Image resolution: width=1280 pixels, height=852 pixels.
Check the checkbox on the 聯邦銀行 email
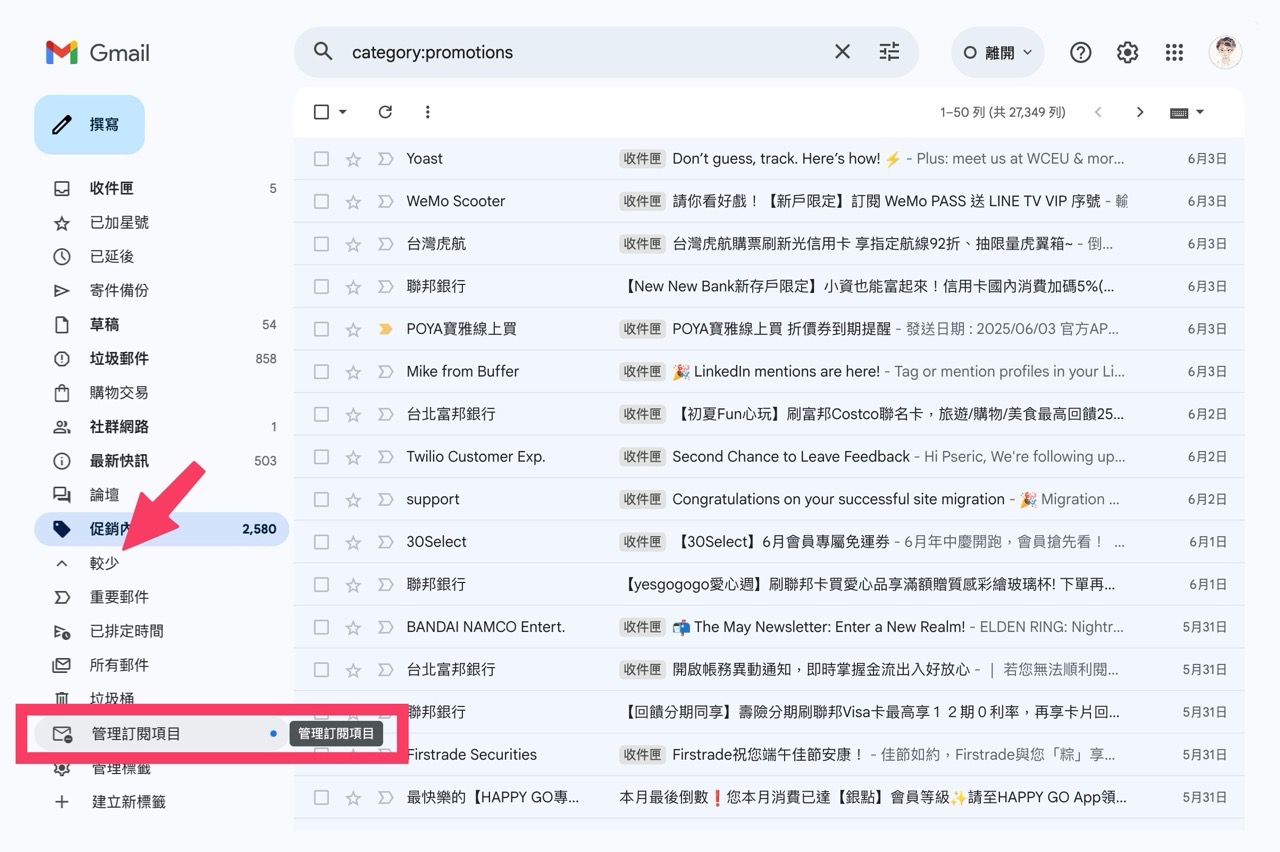pos(320,286)
